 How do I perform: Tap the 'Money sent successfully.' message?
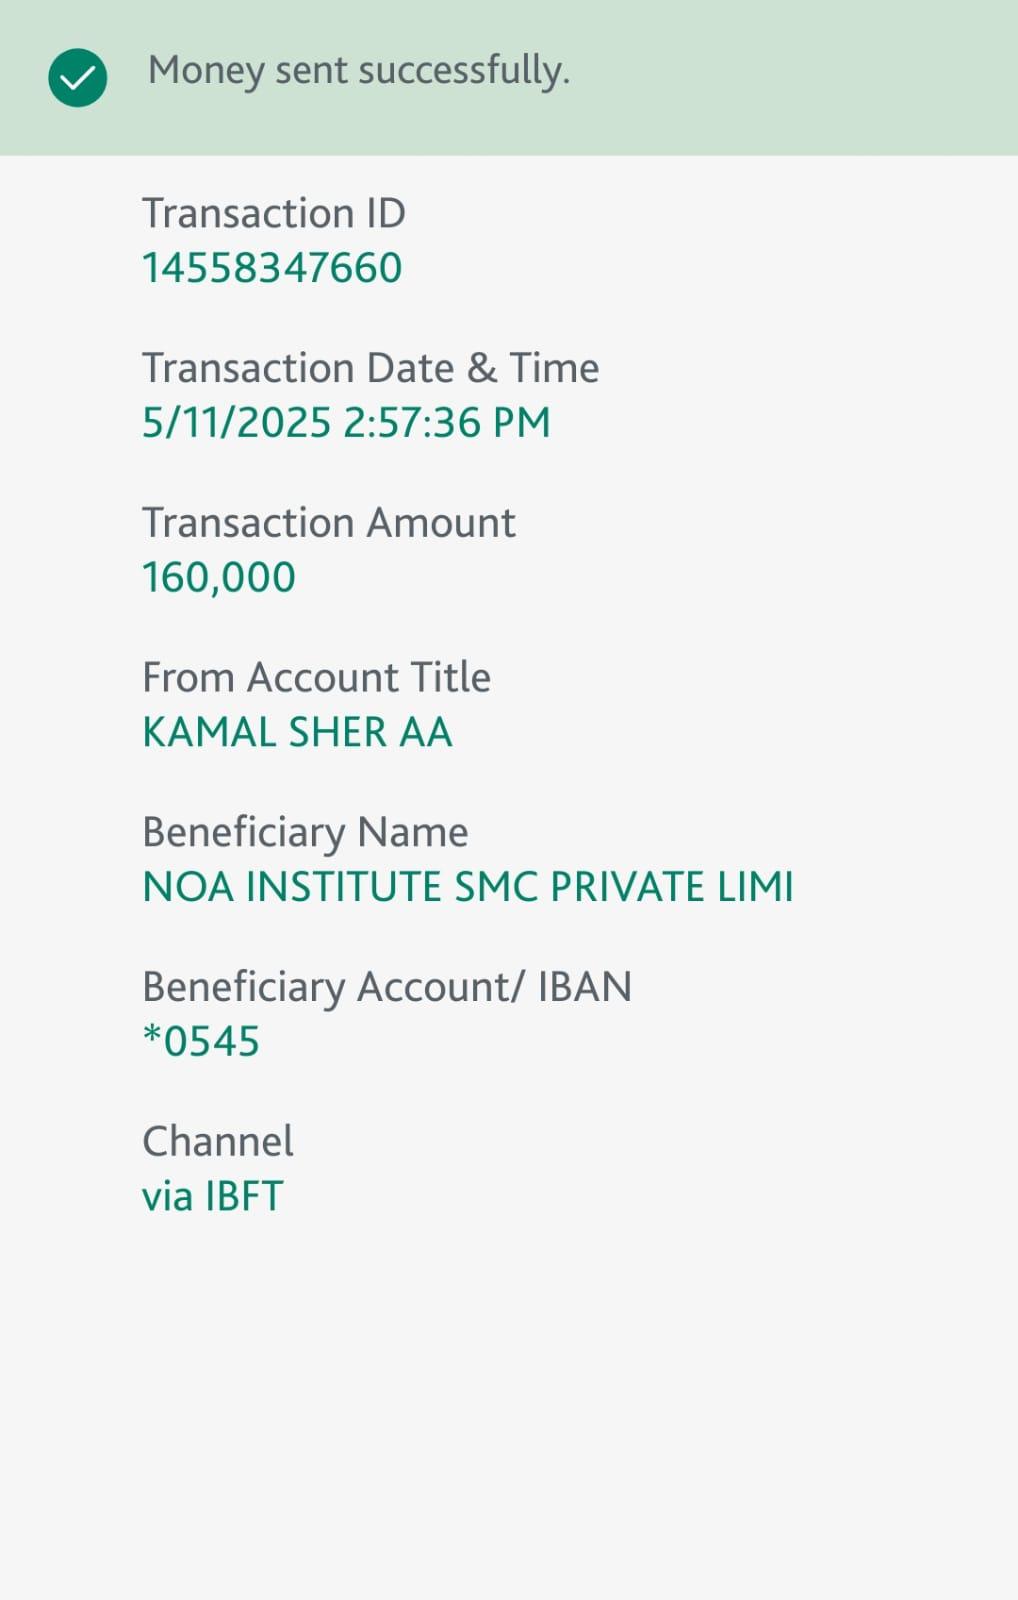click(x=358, y=71)
